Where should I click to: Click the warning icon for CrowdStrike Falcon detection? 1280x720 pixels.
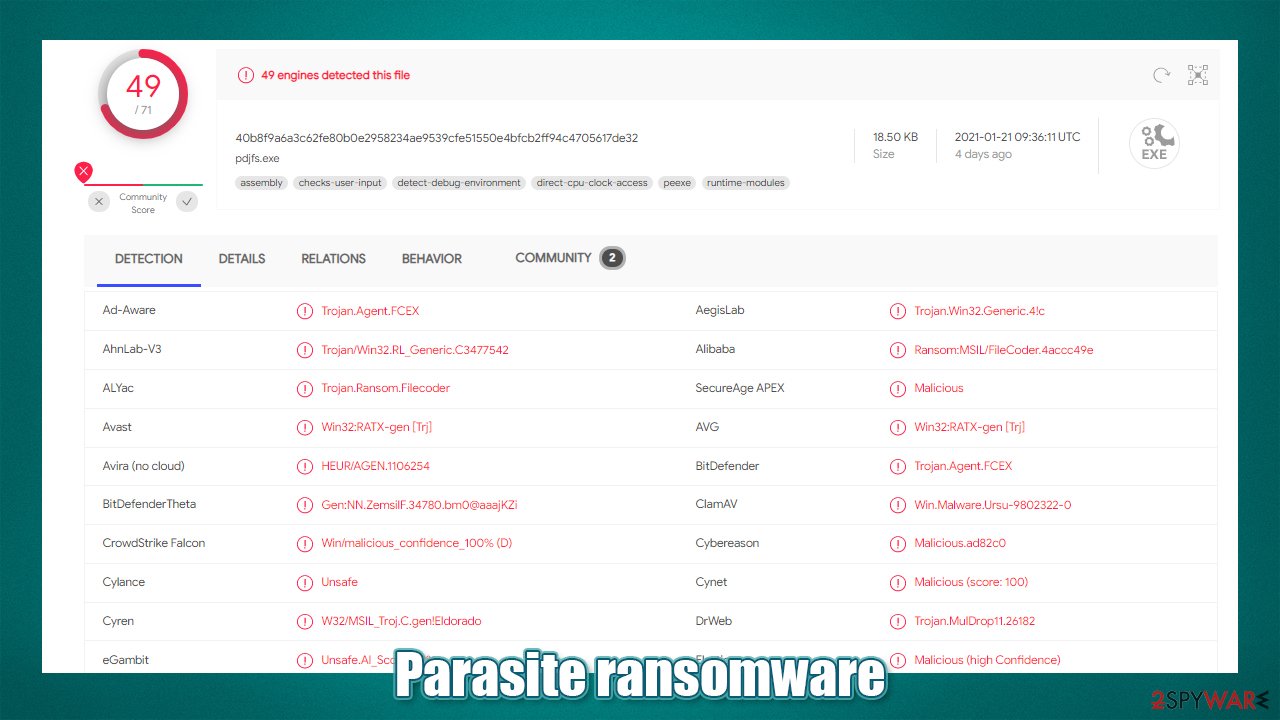click(305, 544)
